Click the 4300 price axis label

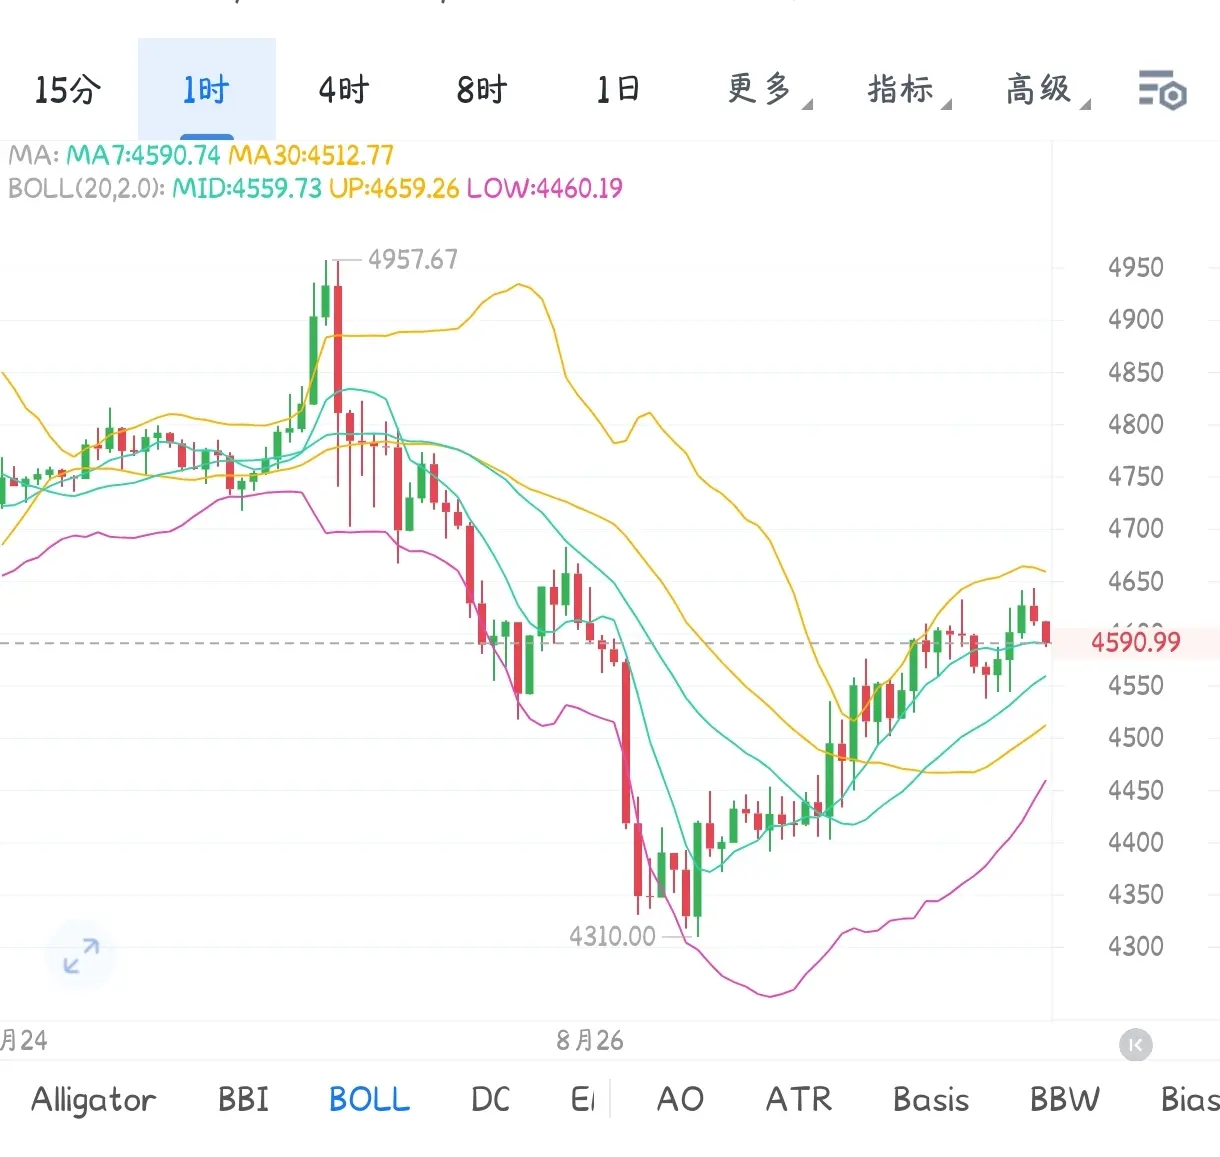coord(1136,946)
